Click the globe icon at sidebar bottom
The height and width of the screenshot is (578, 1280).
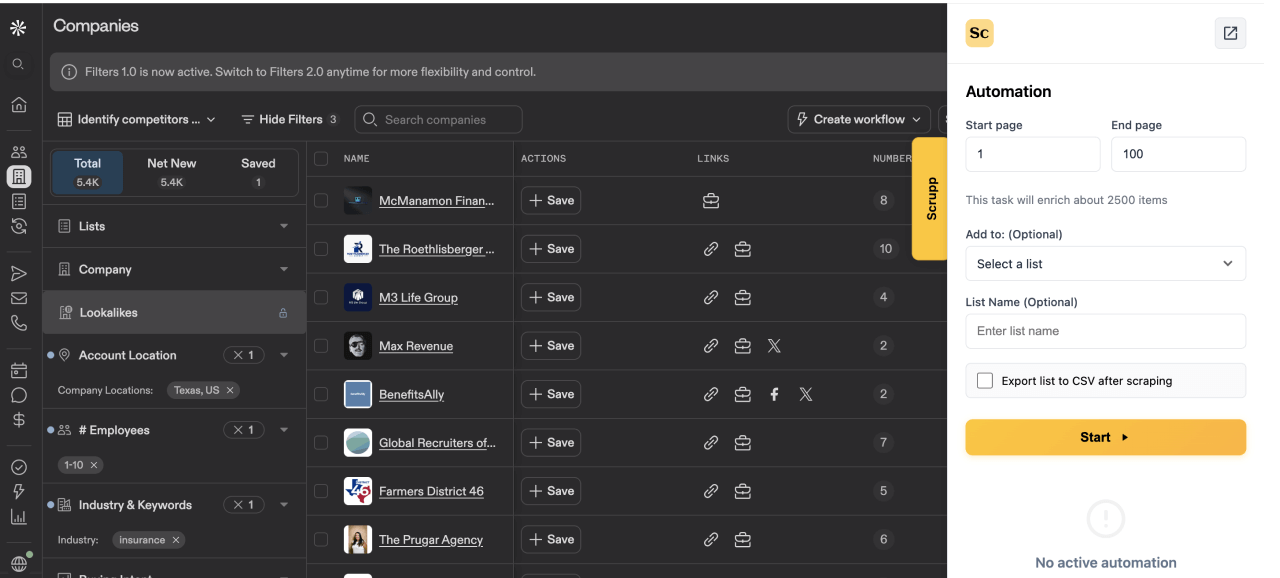[x=18, y=563]
